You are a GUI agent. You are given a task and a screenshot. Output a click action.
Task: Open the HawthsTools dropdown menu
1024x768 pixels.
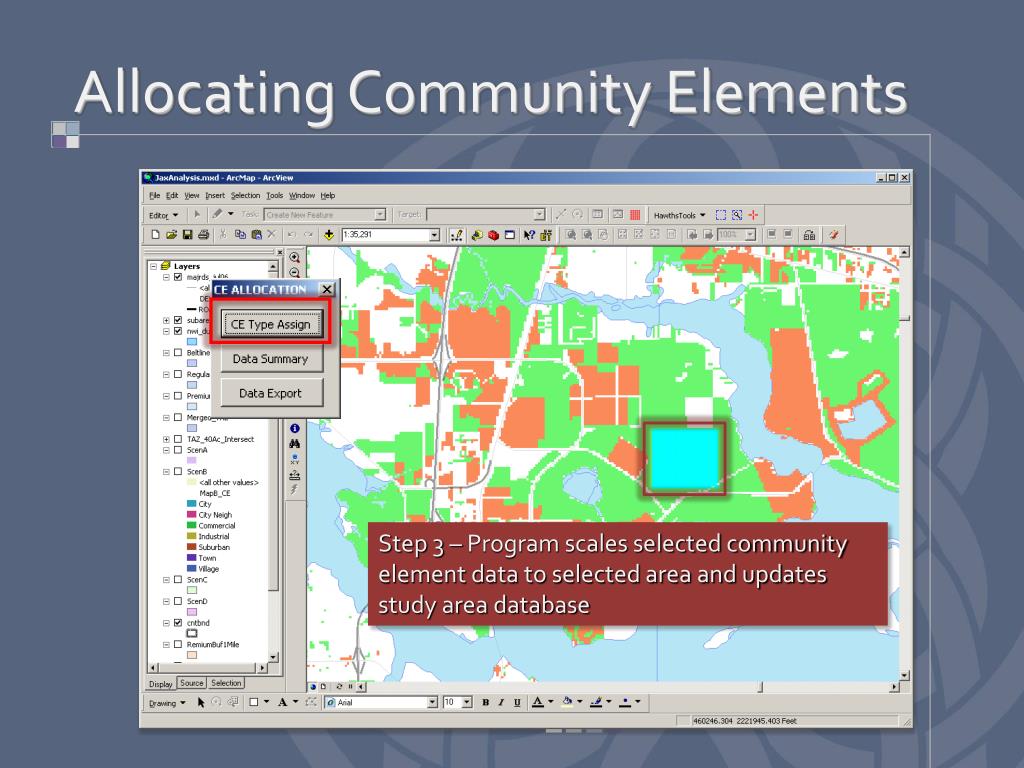coord(679,215)
